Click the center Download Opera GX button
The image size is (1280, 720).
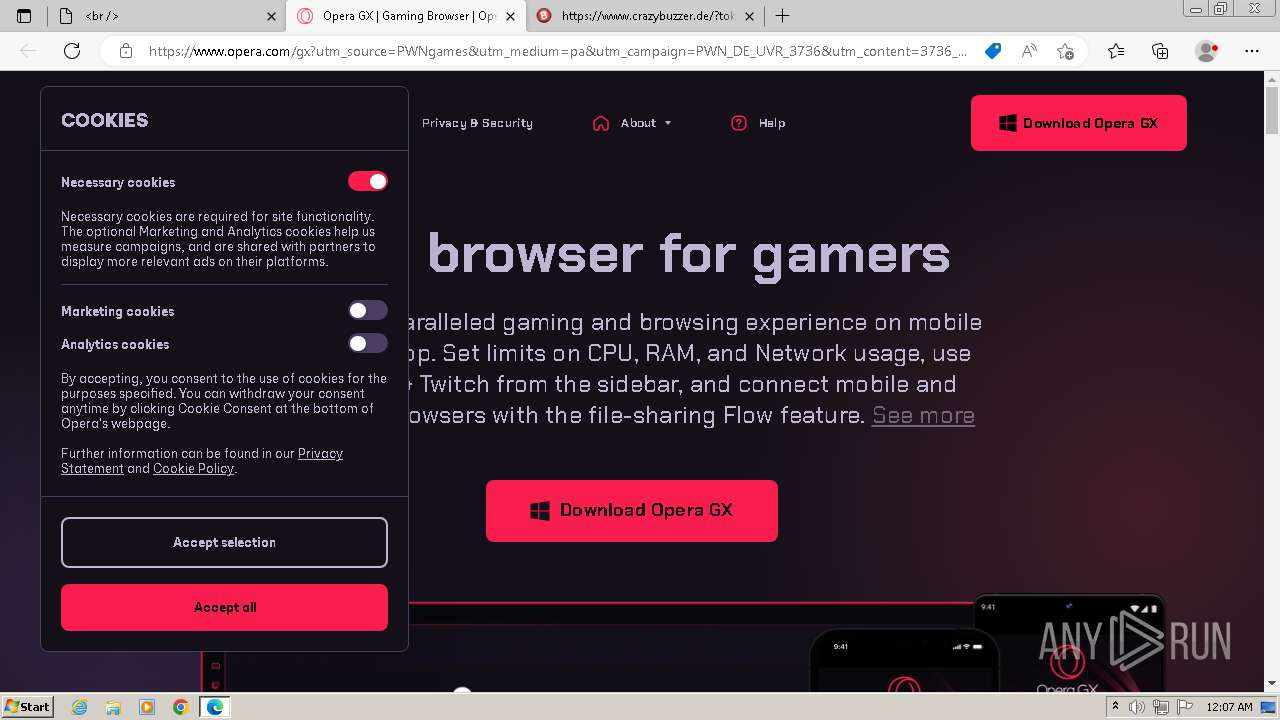click(x=632, y=510)
